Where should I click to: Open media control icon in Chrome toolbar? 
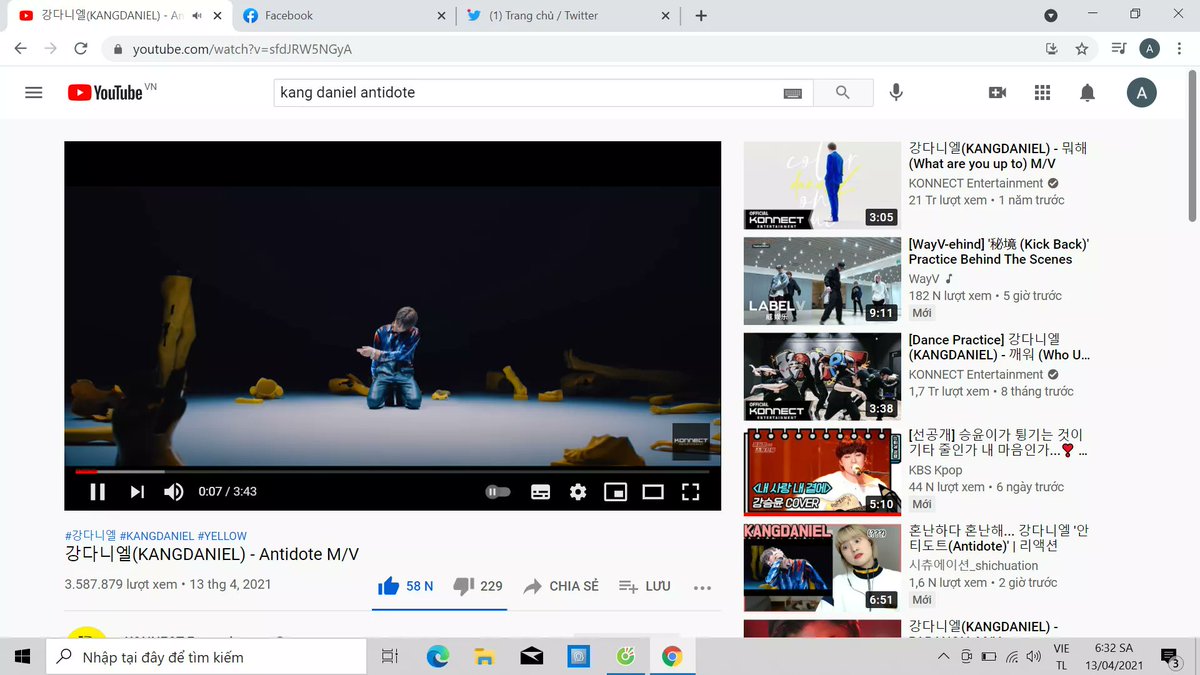point(1119,49)
